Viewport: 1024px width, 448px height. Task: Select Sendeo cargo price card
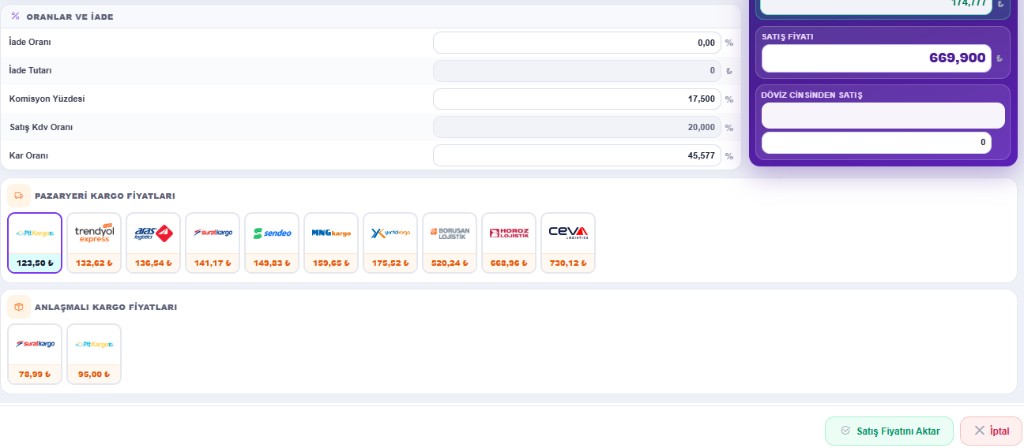[x=272, y=243]
